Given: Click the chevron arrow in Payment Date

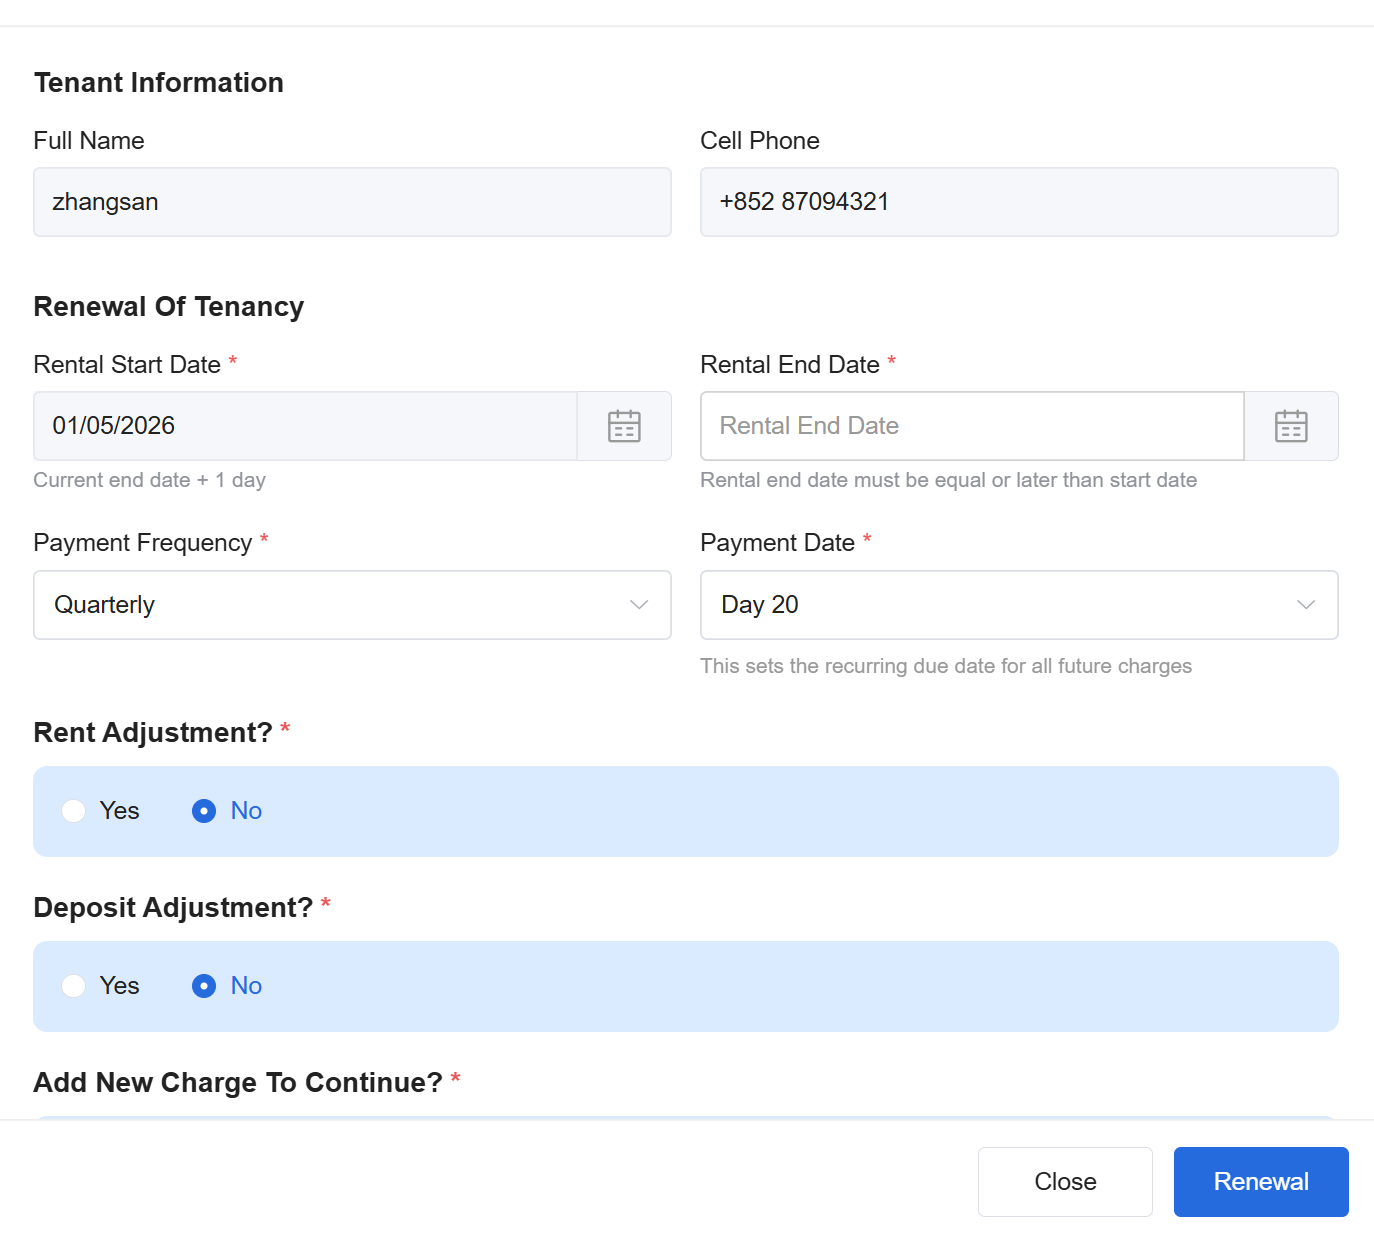Looking at the screenshot, I should pyautogui.click(x=1305, y=605).
